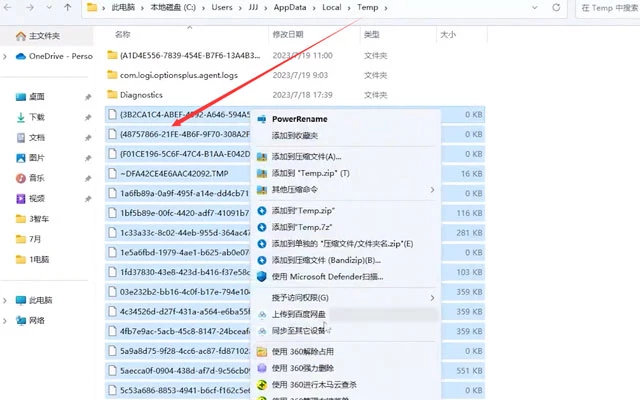Click Microsoft Defender shield icon
This screenshot has height=400, width=640.
click(x=262, y=277)
